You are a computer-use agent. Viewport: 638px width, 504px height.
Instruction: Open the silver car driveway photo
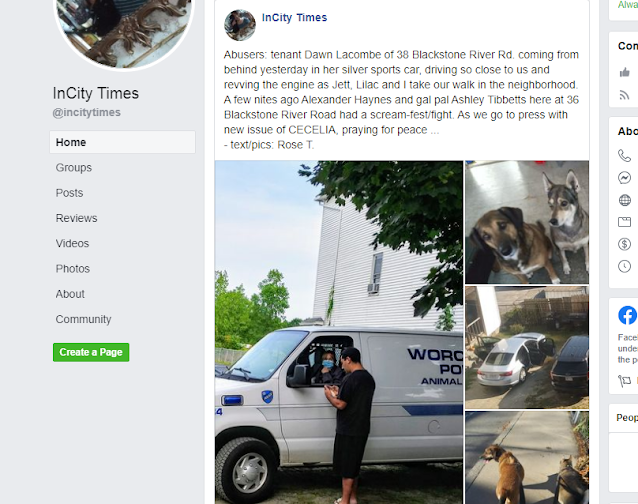pos(527,347)
